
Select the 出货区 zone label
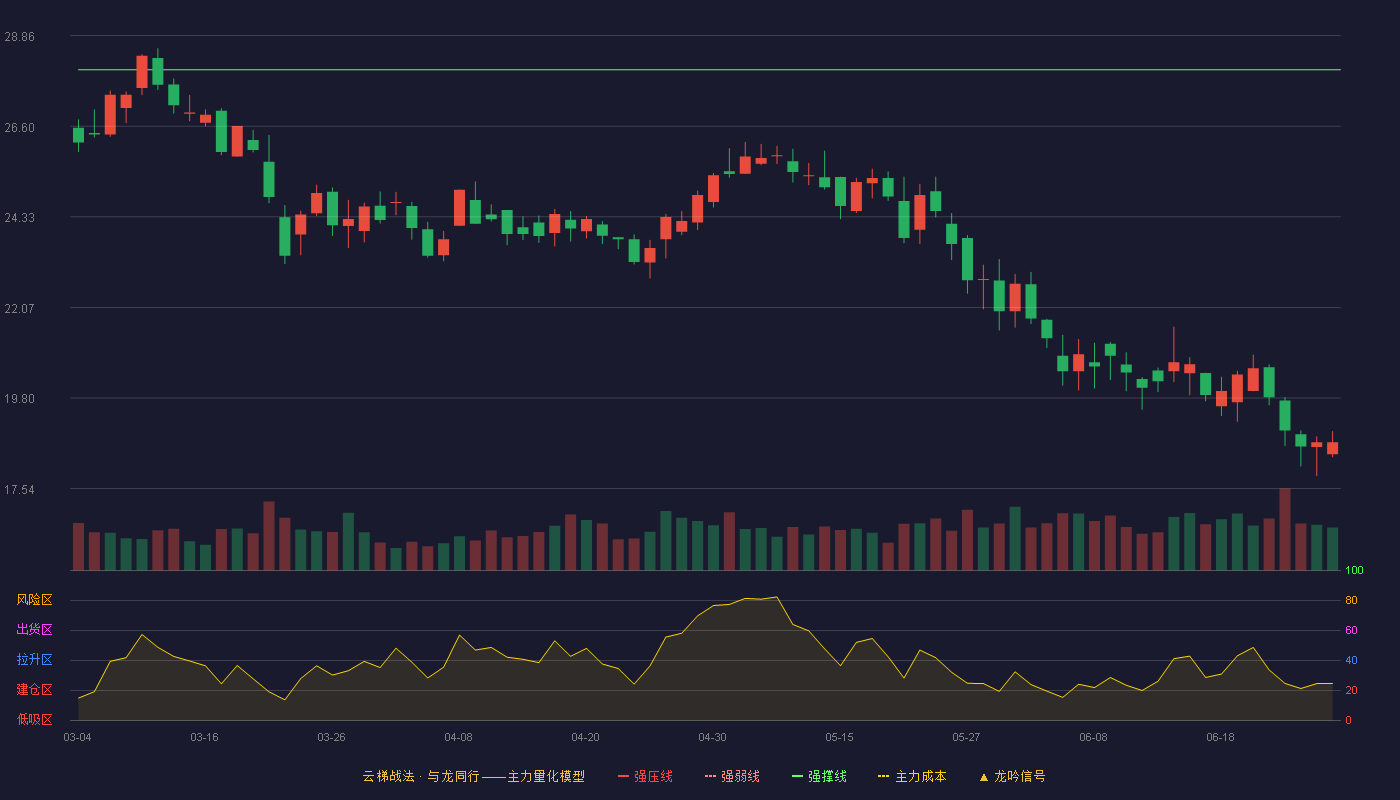(x=34, y=630)
